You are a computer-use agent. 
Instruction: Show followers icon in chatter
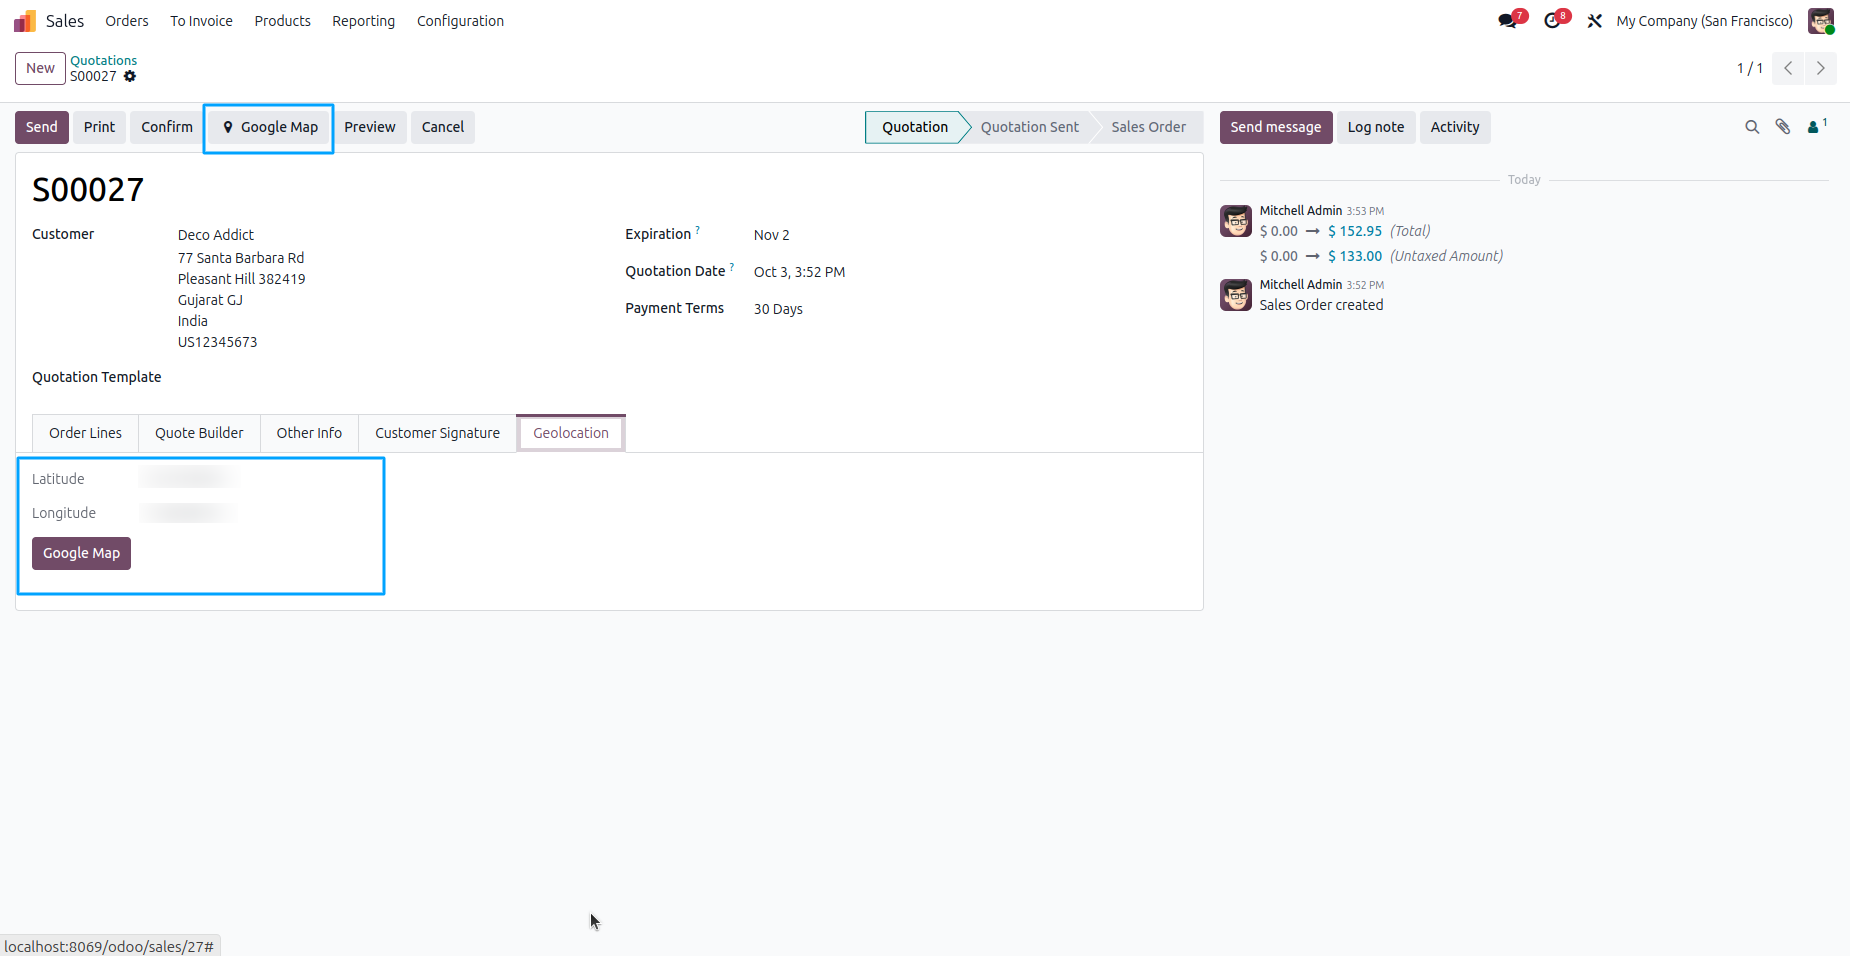click(1817, 126)
